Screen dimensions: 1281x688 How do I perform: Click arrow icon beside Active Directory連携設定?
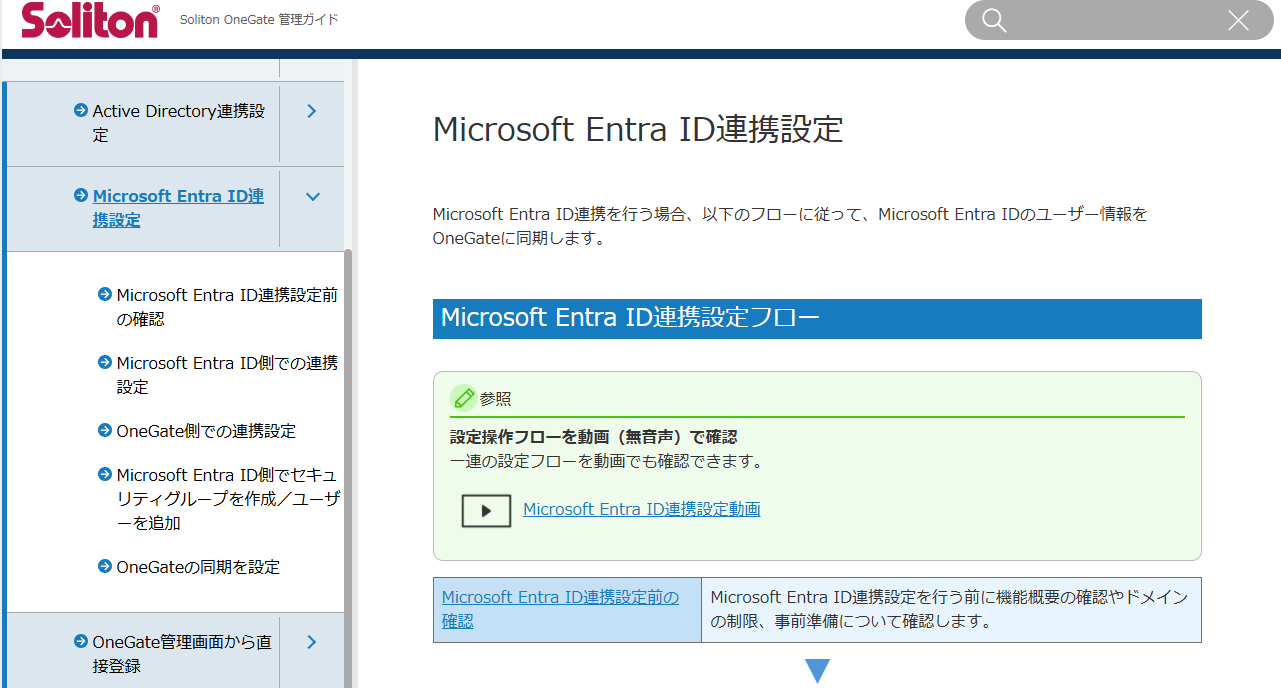pyautogui.click(x=81, y=110)
